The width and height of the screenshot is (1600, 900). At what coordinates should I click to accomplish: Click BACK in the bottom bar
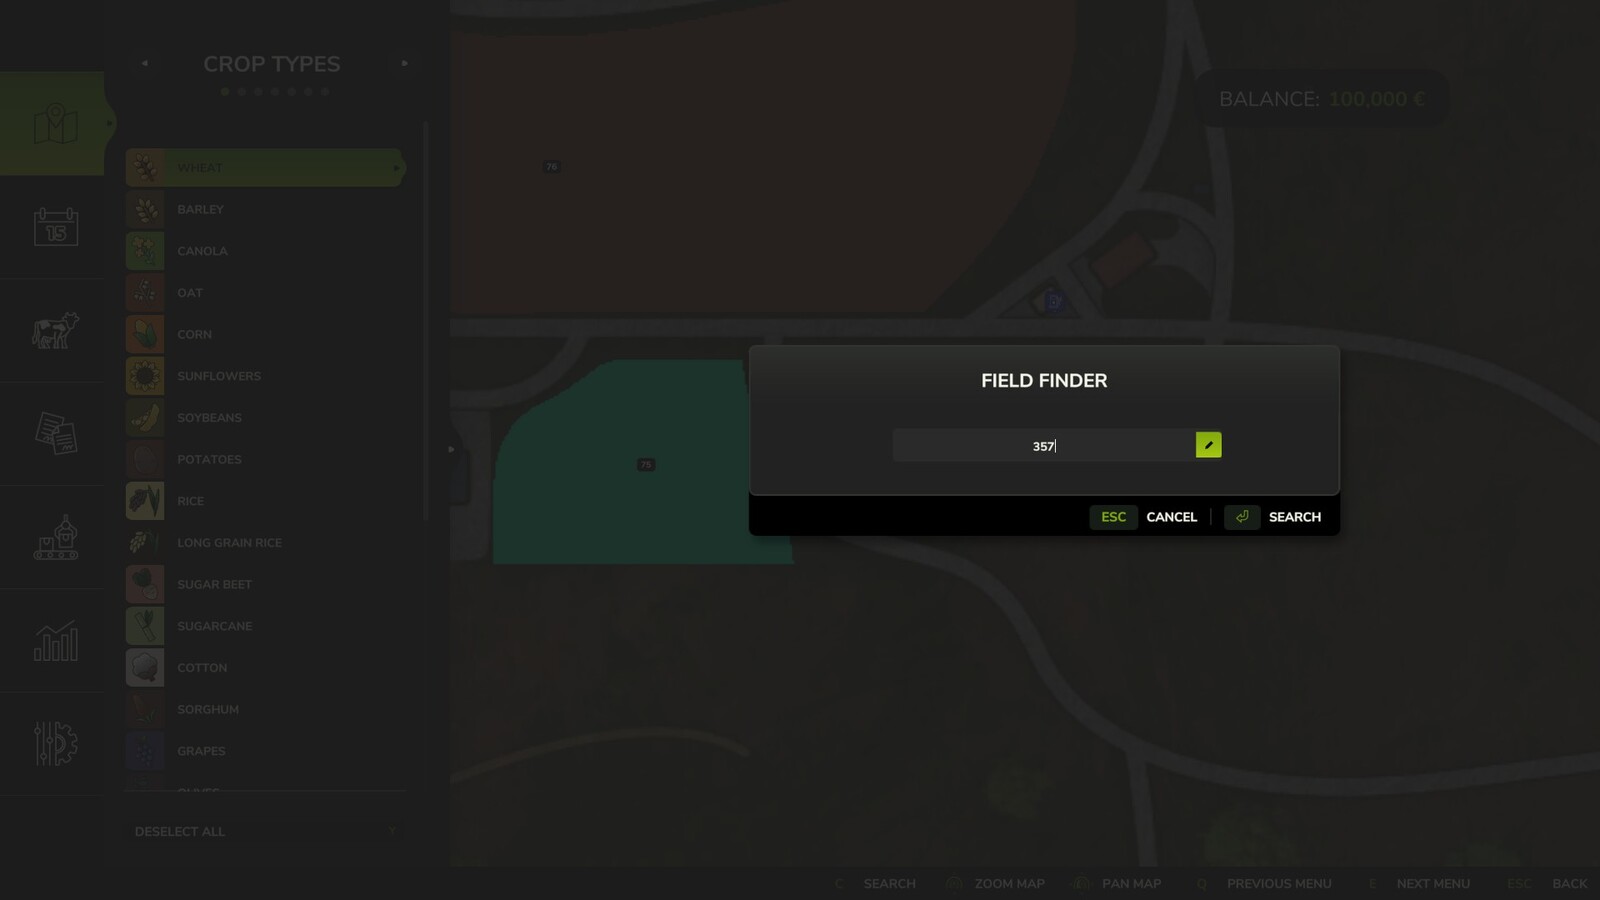(1569, 884)
